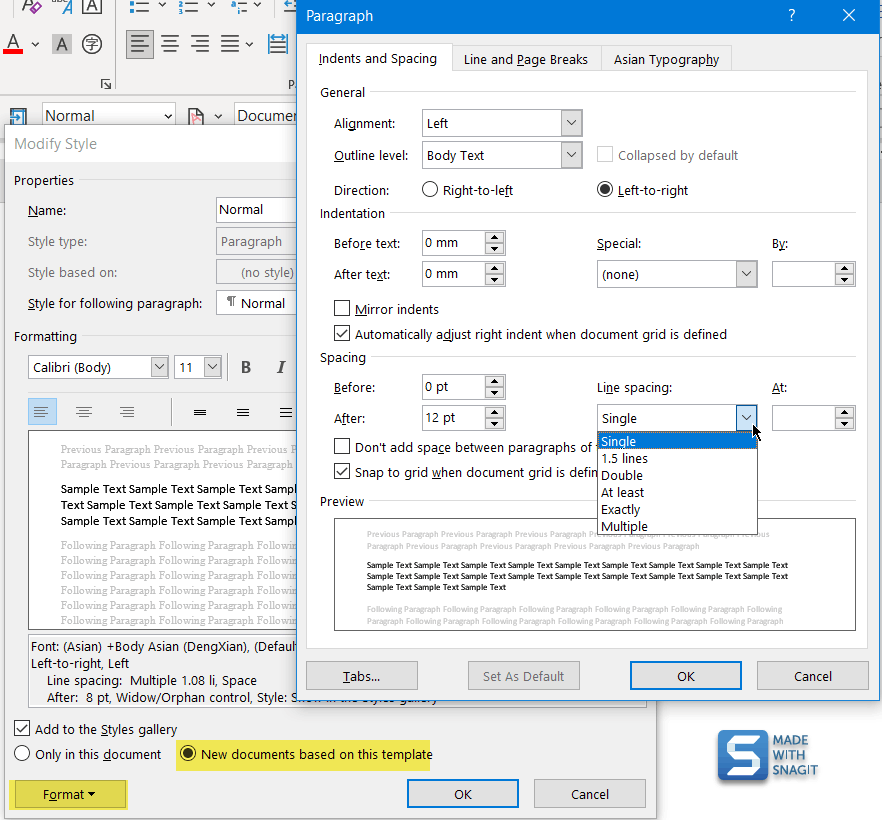
Task: Apply Character Shading from the ribbon
Action: tap(62, 44)
